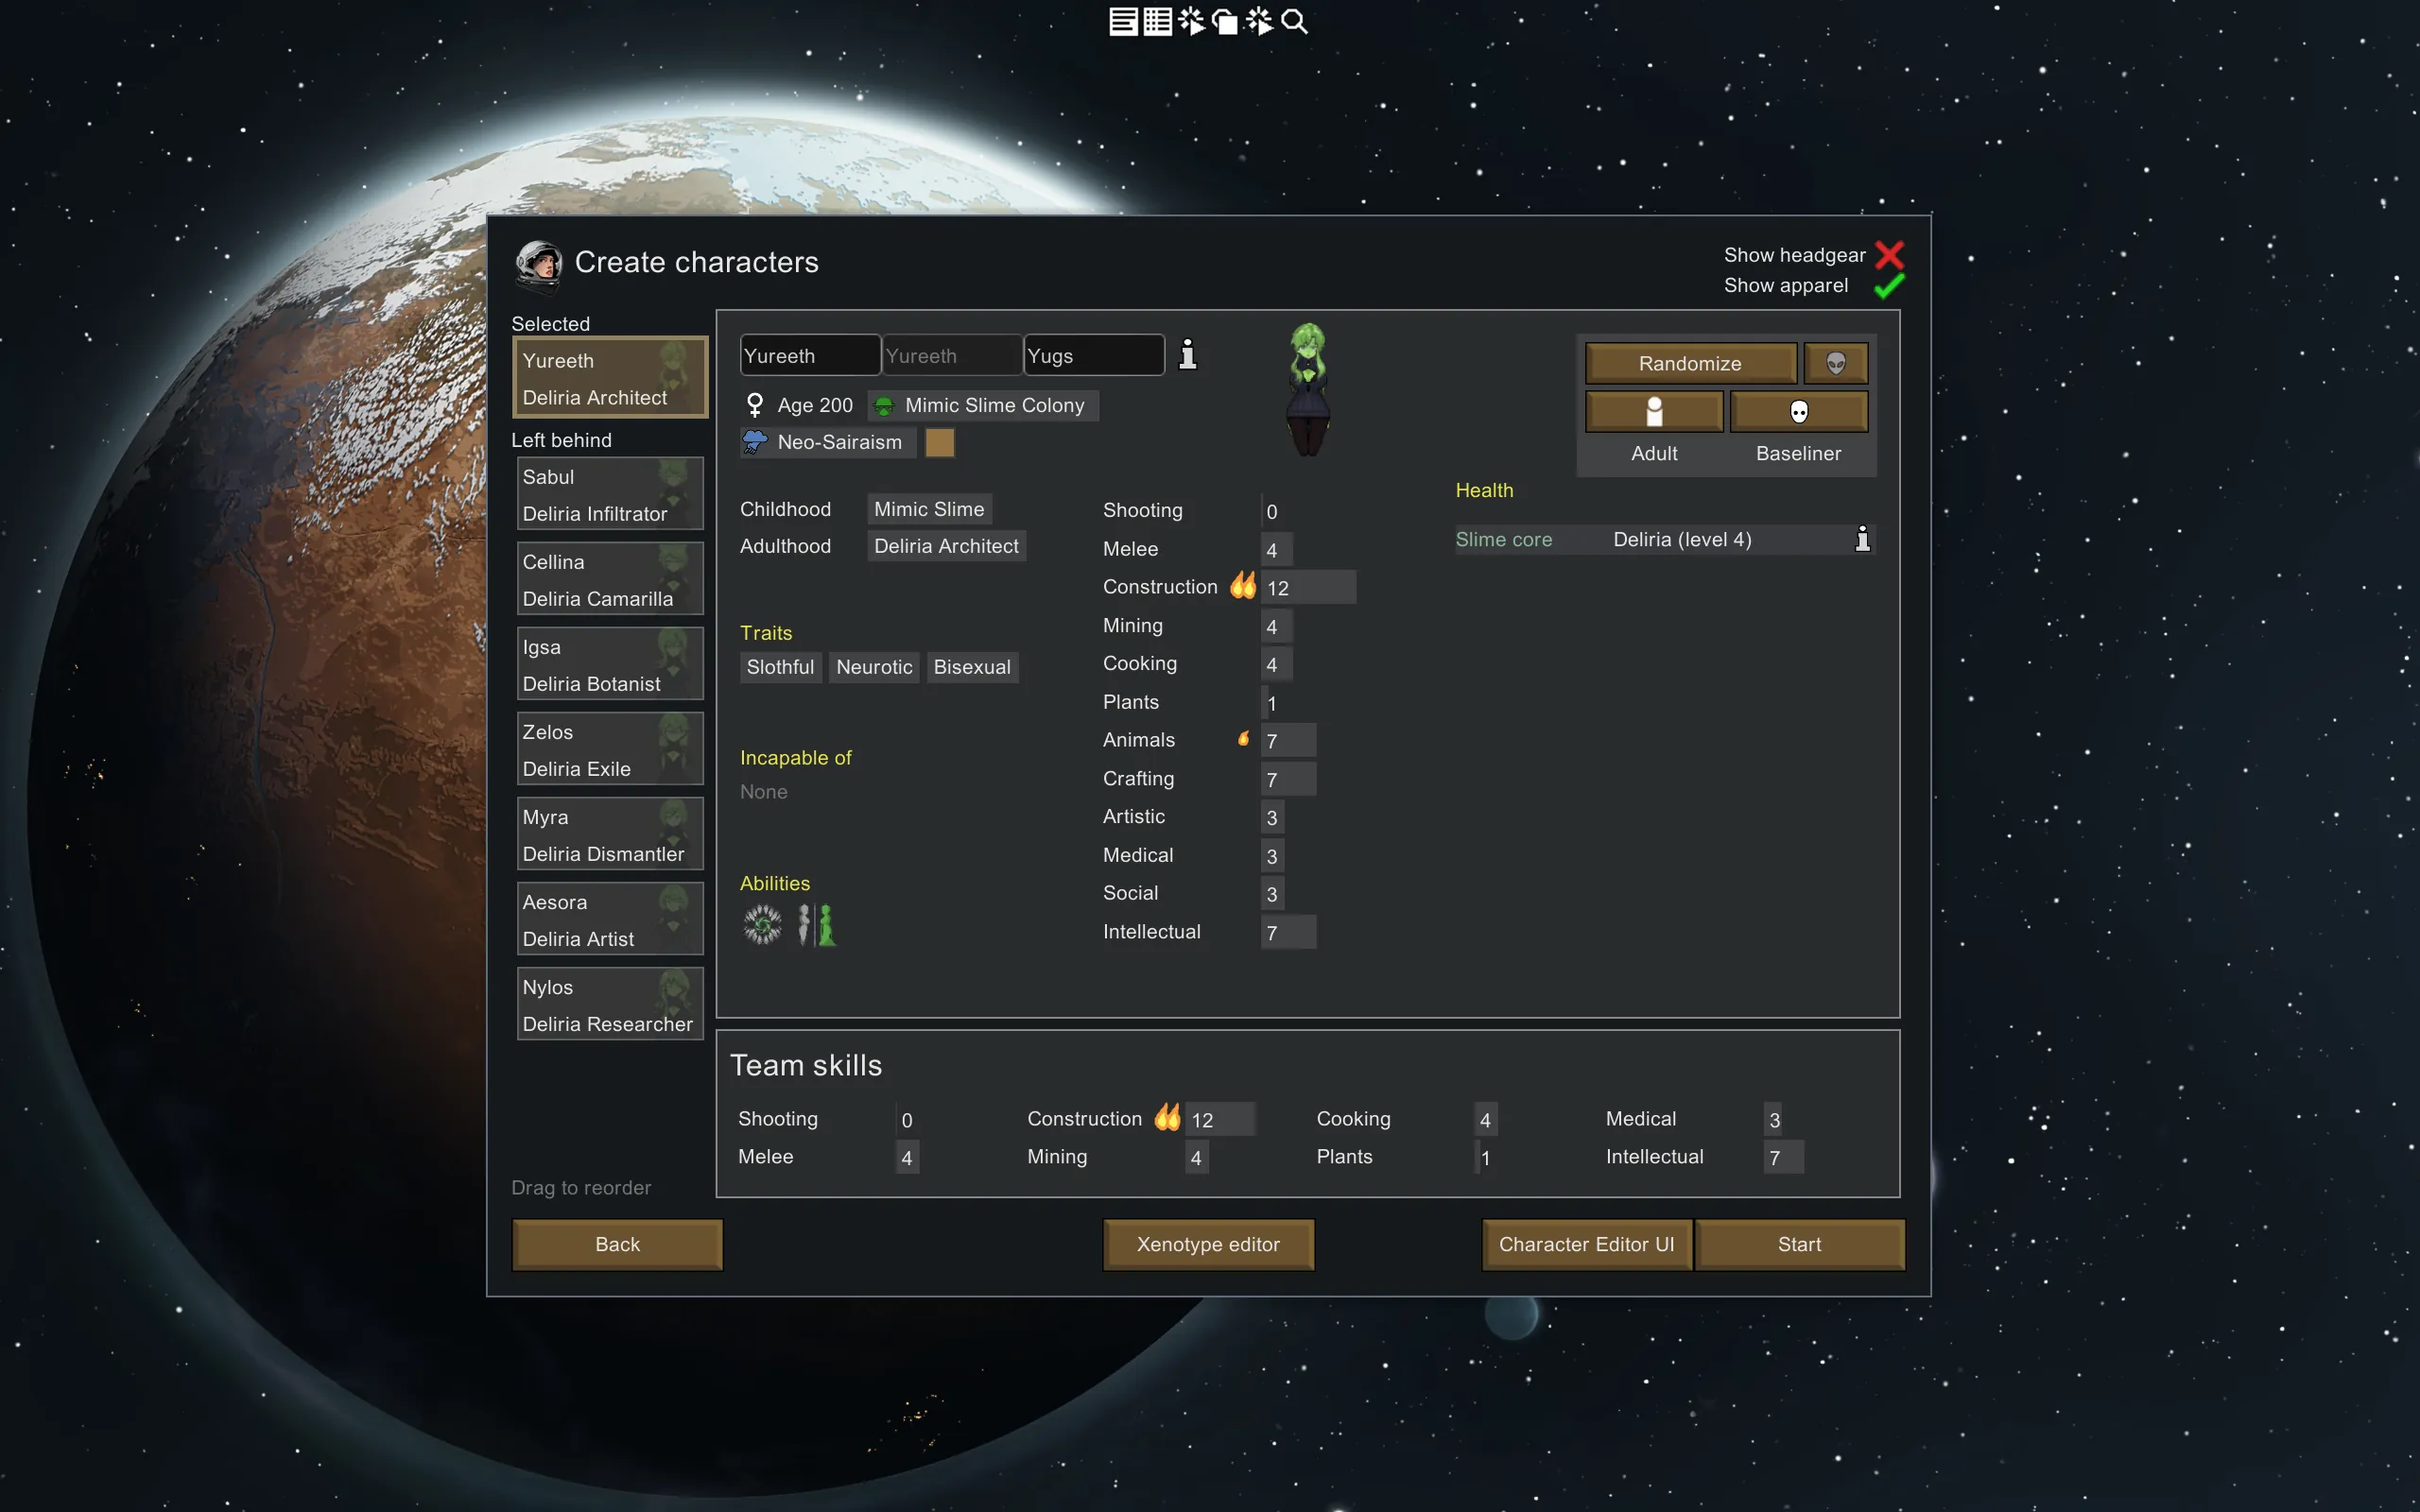The width and height of the screenshot is (2420, 1512).
Task: Open the Adult life stage selector
Action: tap(1654, 412)
